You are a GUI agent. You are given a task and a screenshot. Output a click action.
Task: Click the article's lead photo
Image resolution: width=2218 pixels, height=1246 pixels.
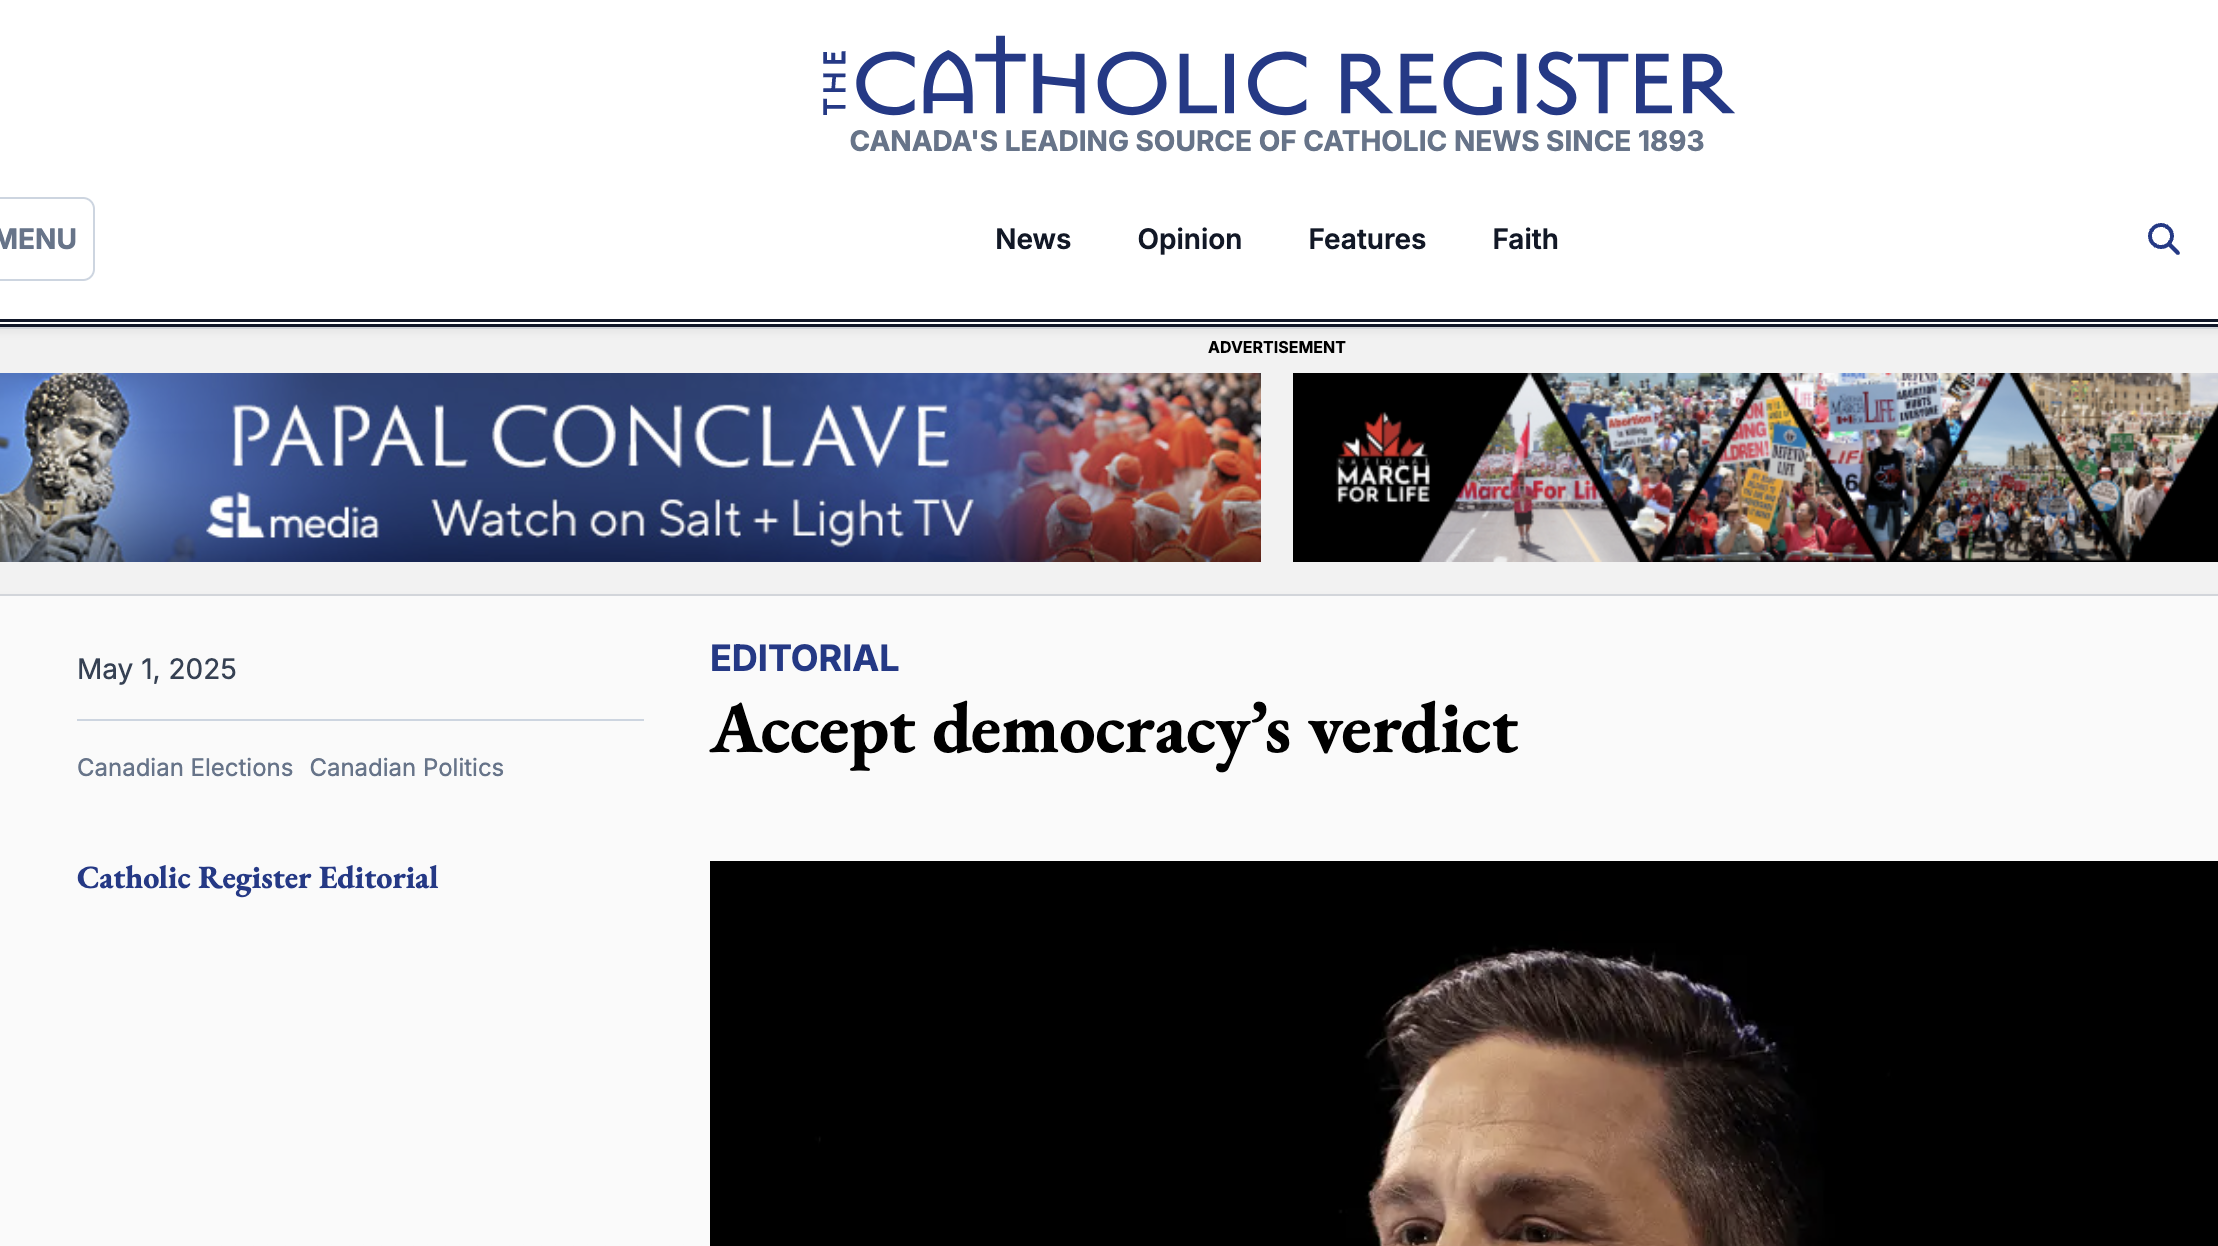coord(1464,1053)
